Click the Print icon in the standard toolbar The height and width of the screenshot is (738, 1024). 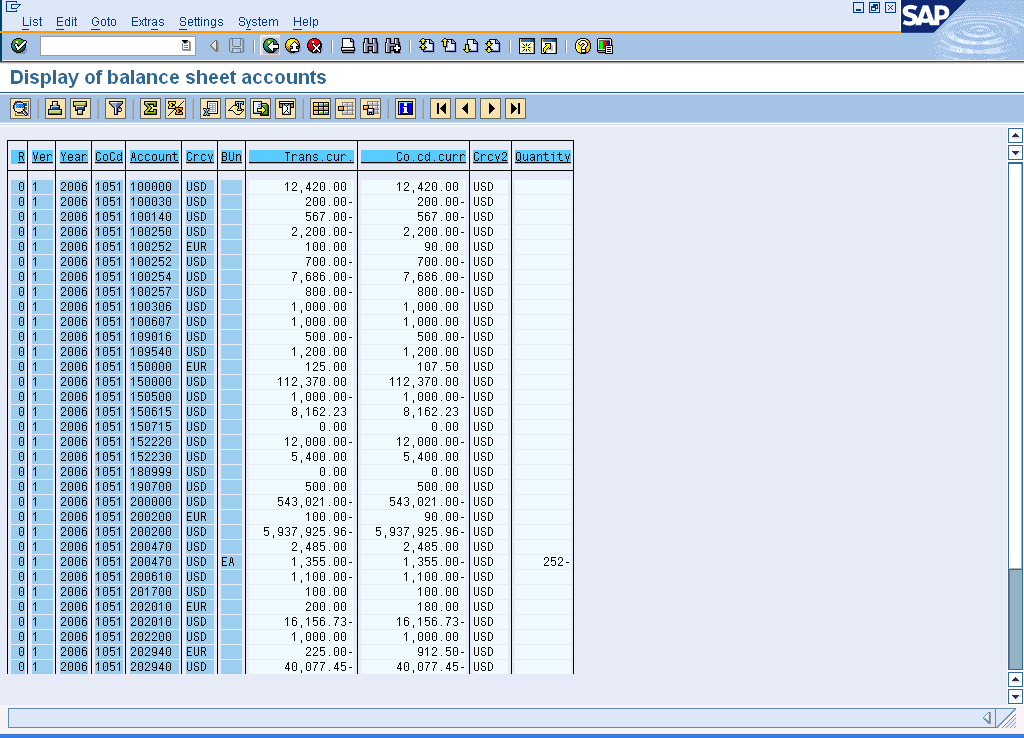pos(348,46)
